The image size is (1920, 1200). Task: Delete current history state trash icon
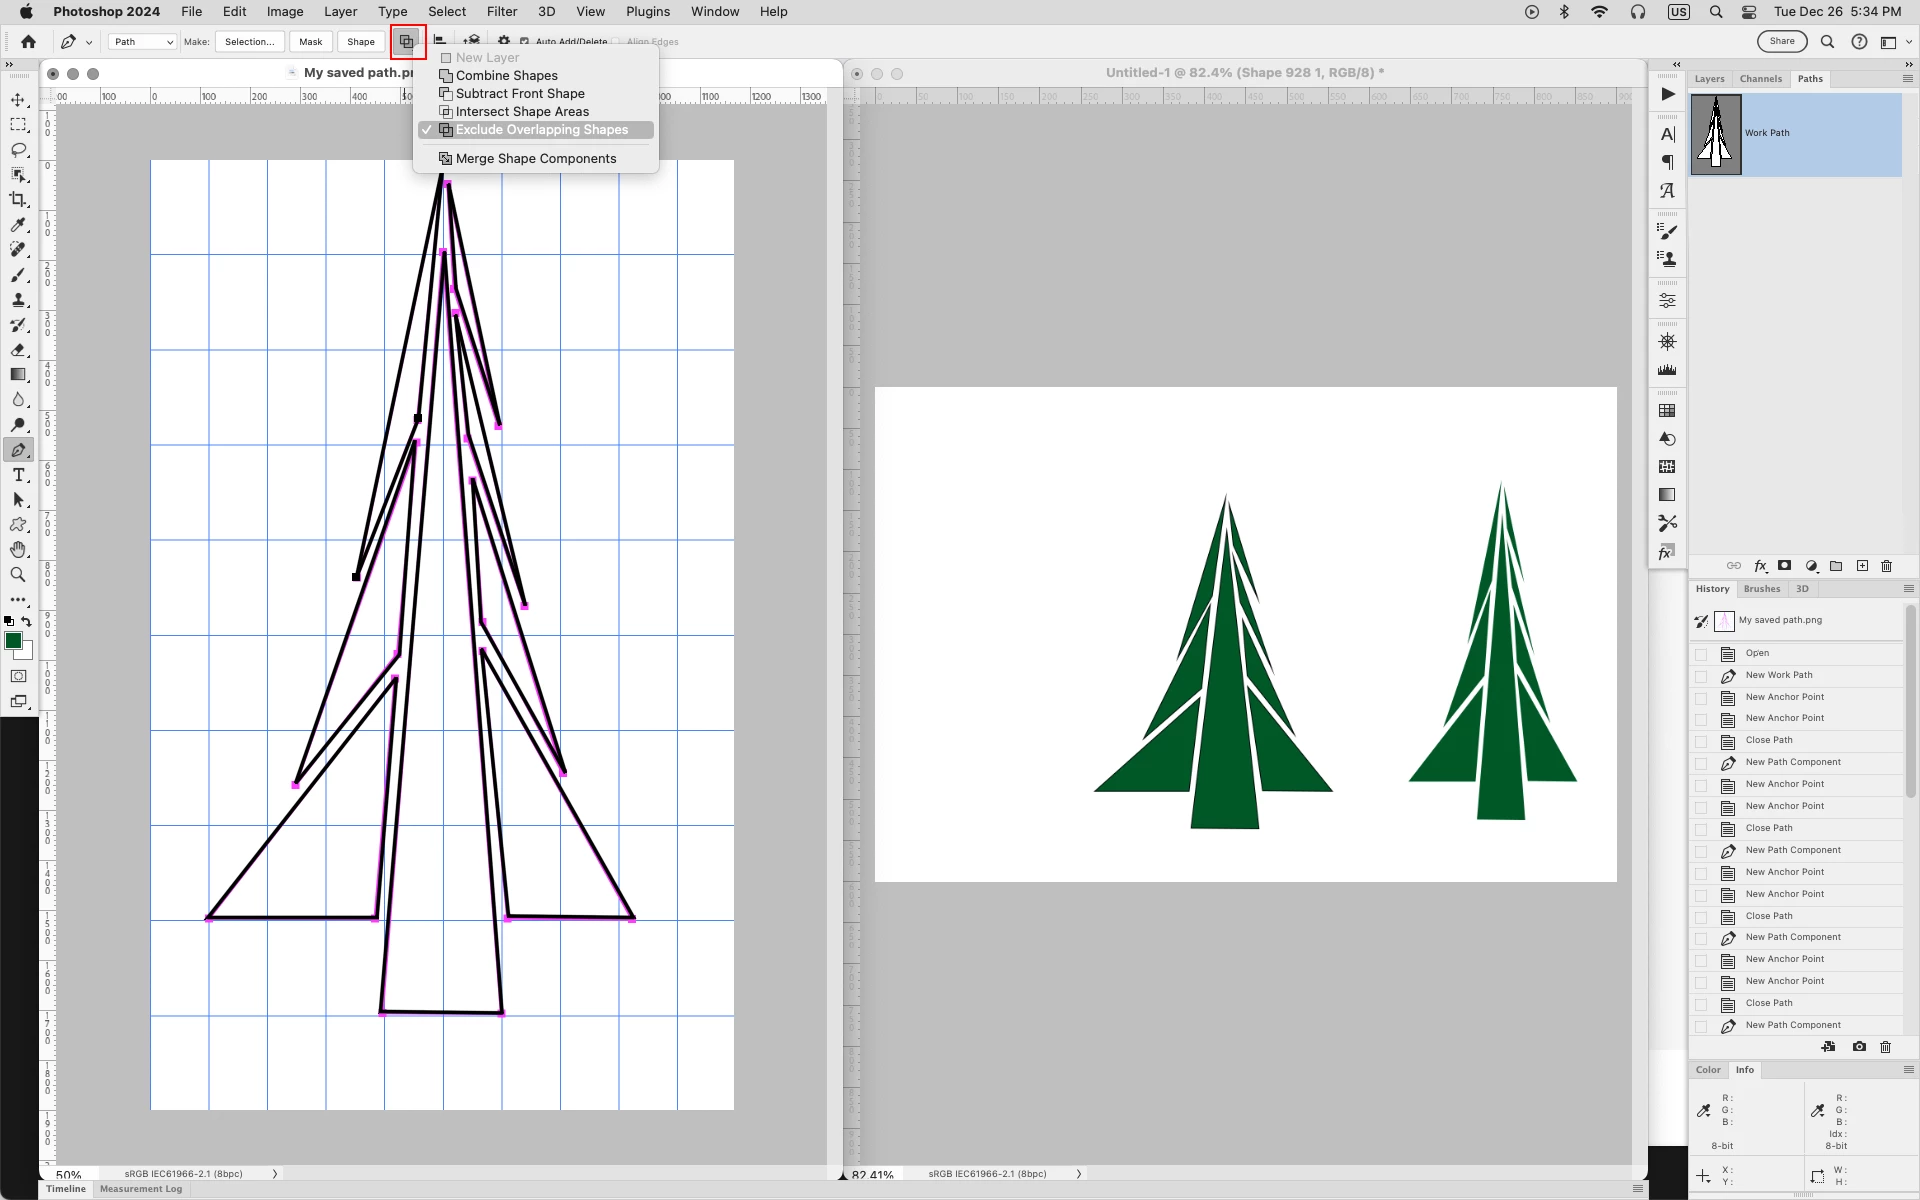point(1885,1047)
